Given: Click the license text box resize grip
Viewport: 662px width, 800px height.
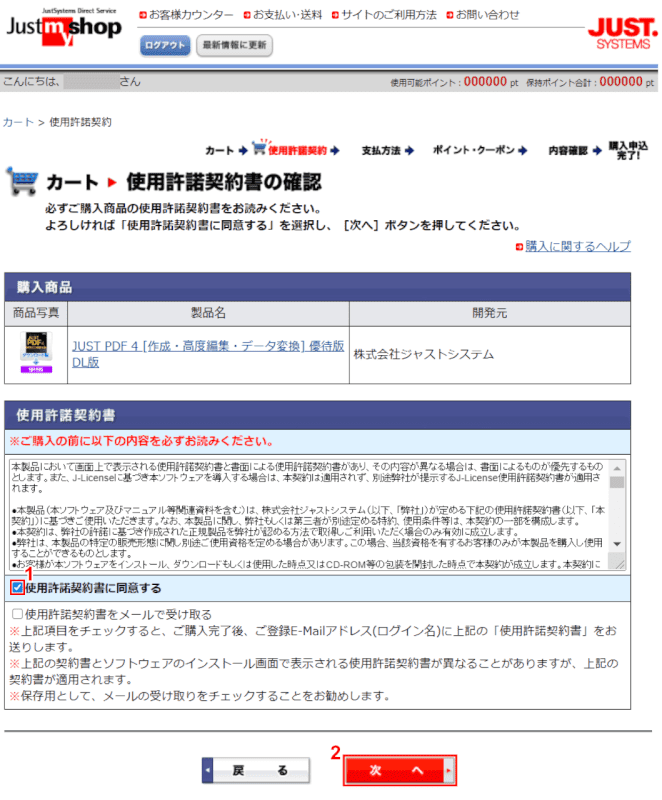Looking at the screenshot, I should pyautogui.click(x=620, y=564).
